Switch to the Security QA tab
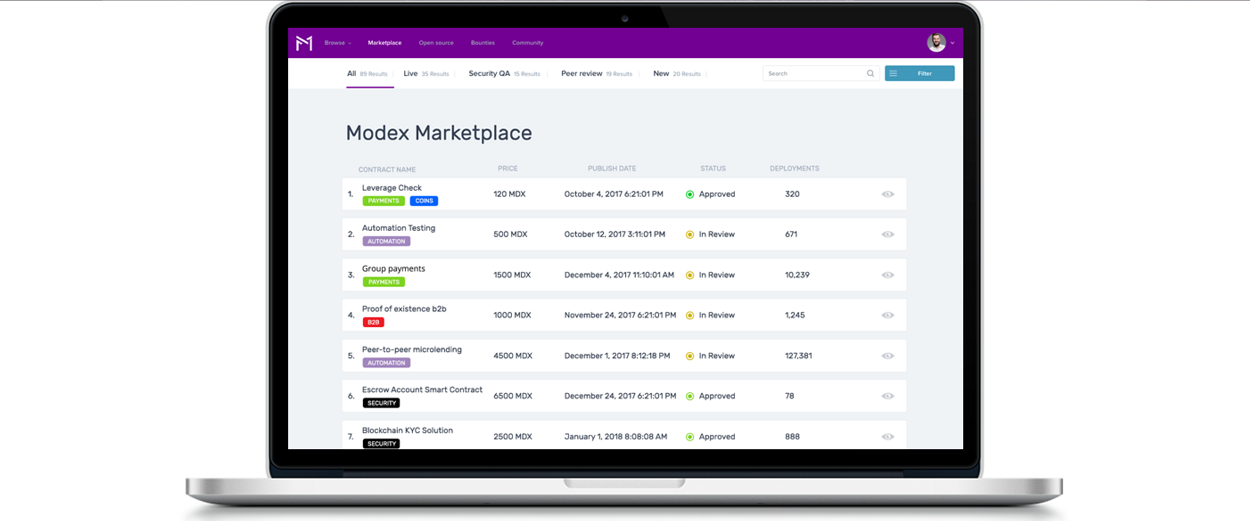The width and height of the screenshot is (1250, 521). (504, 73)
